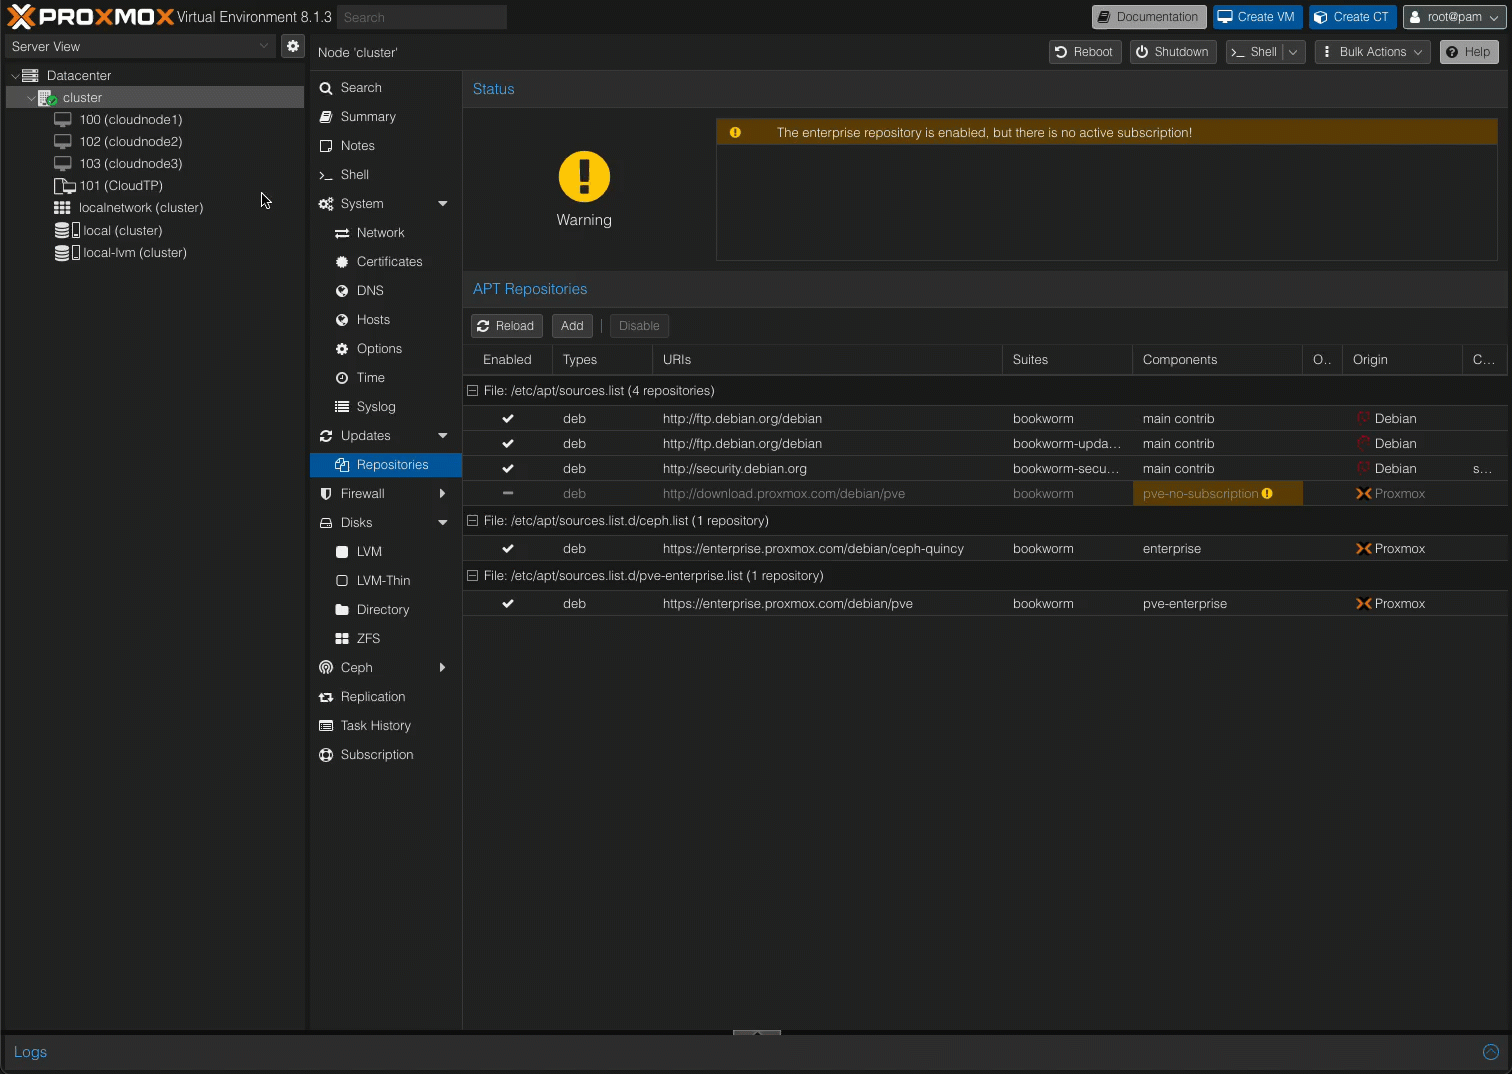Open the Directory storage page
1512x1074 pixels.
(x=385, y=610)
